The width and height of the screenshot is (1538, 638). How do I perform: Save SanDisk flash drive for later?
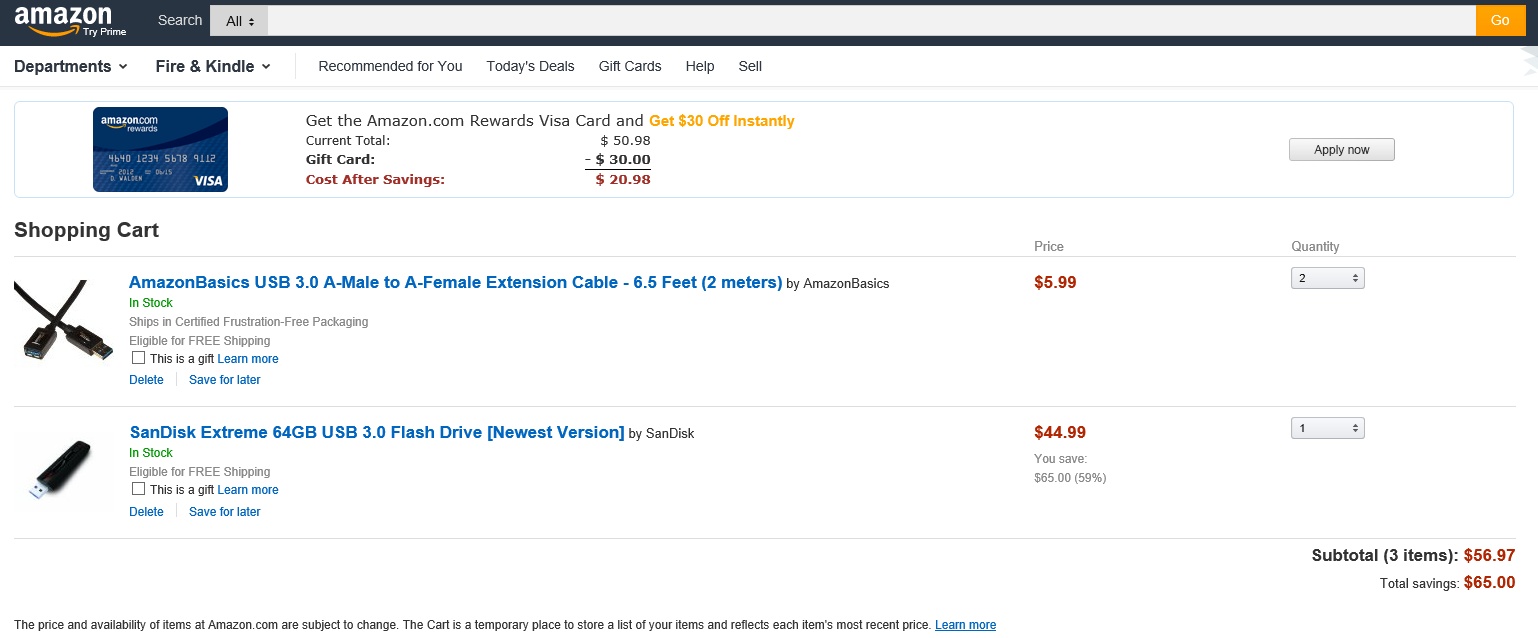[x=224, y=512]
